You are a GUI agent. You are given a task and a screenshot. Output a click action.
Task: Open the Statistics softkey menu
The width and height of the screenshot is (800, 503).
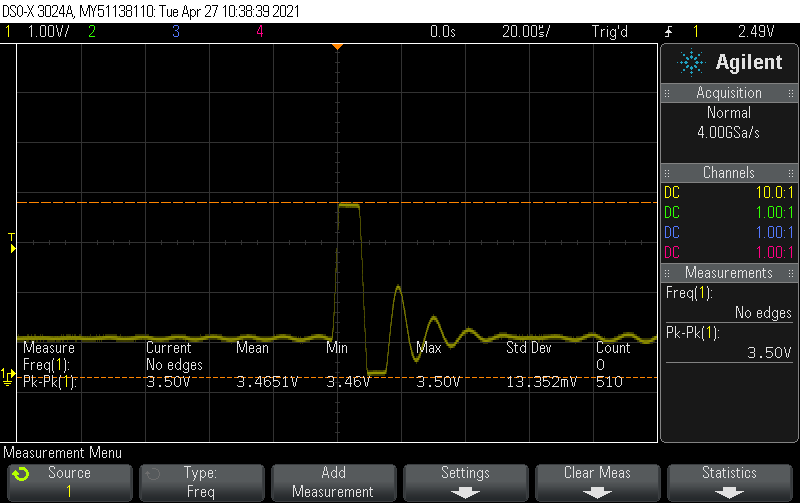tap(729, 483)
